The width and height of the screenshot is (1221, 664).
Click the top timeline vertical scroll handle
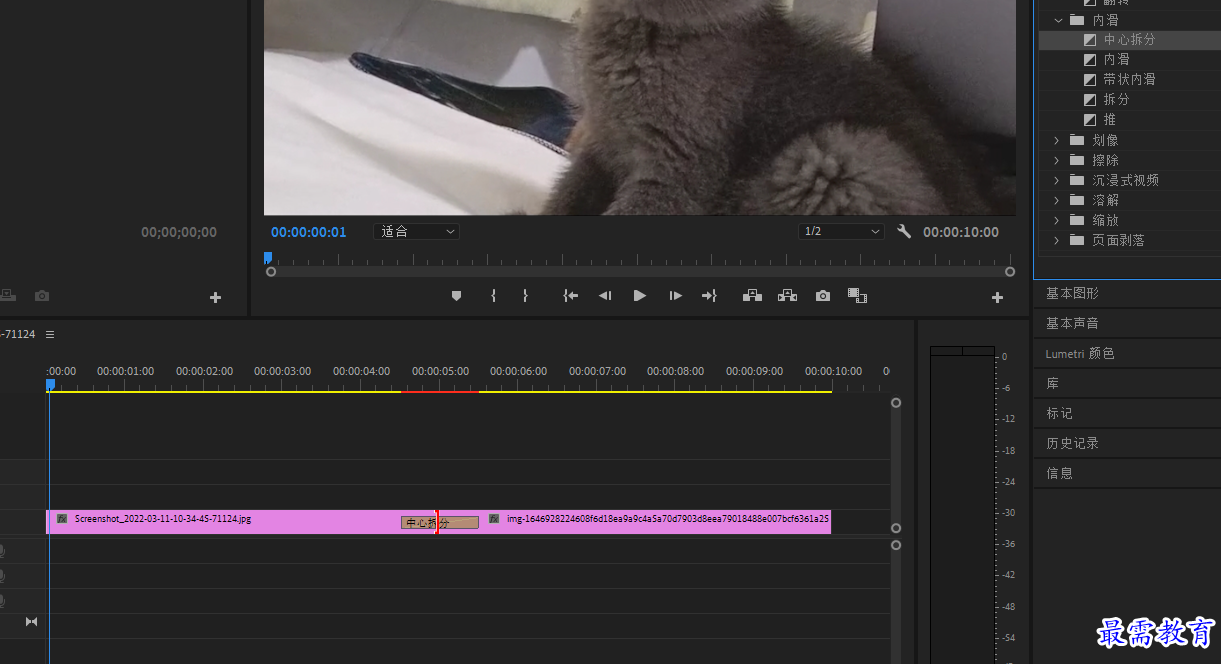pyautogui.click(x=896, y=403)
